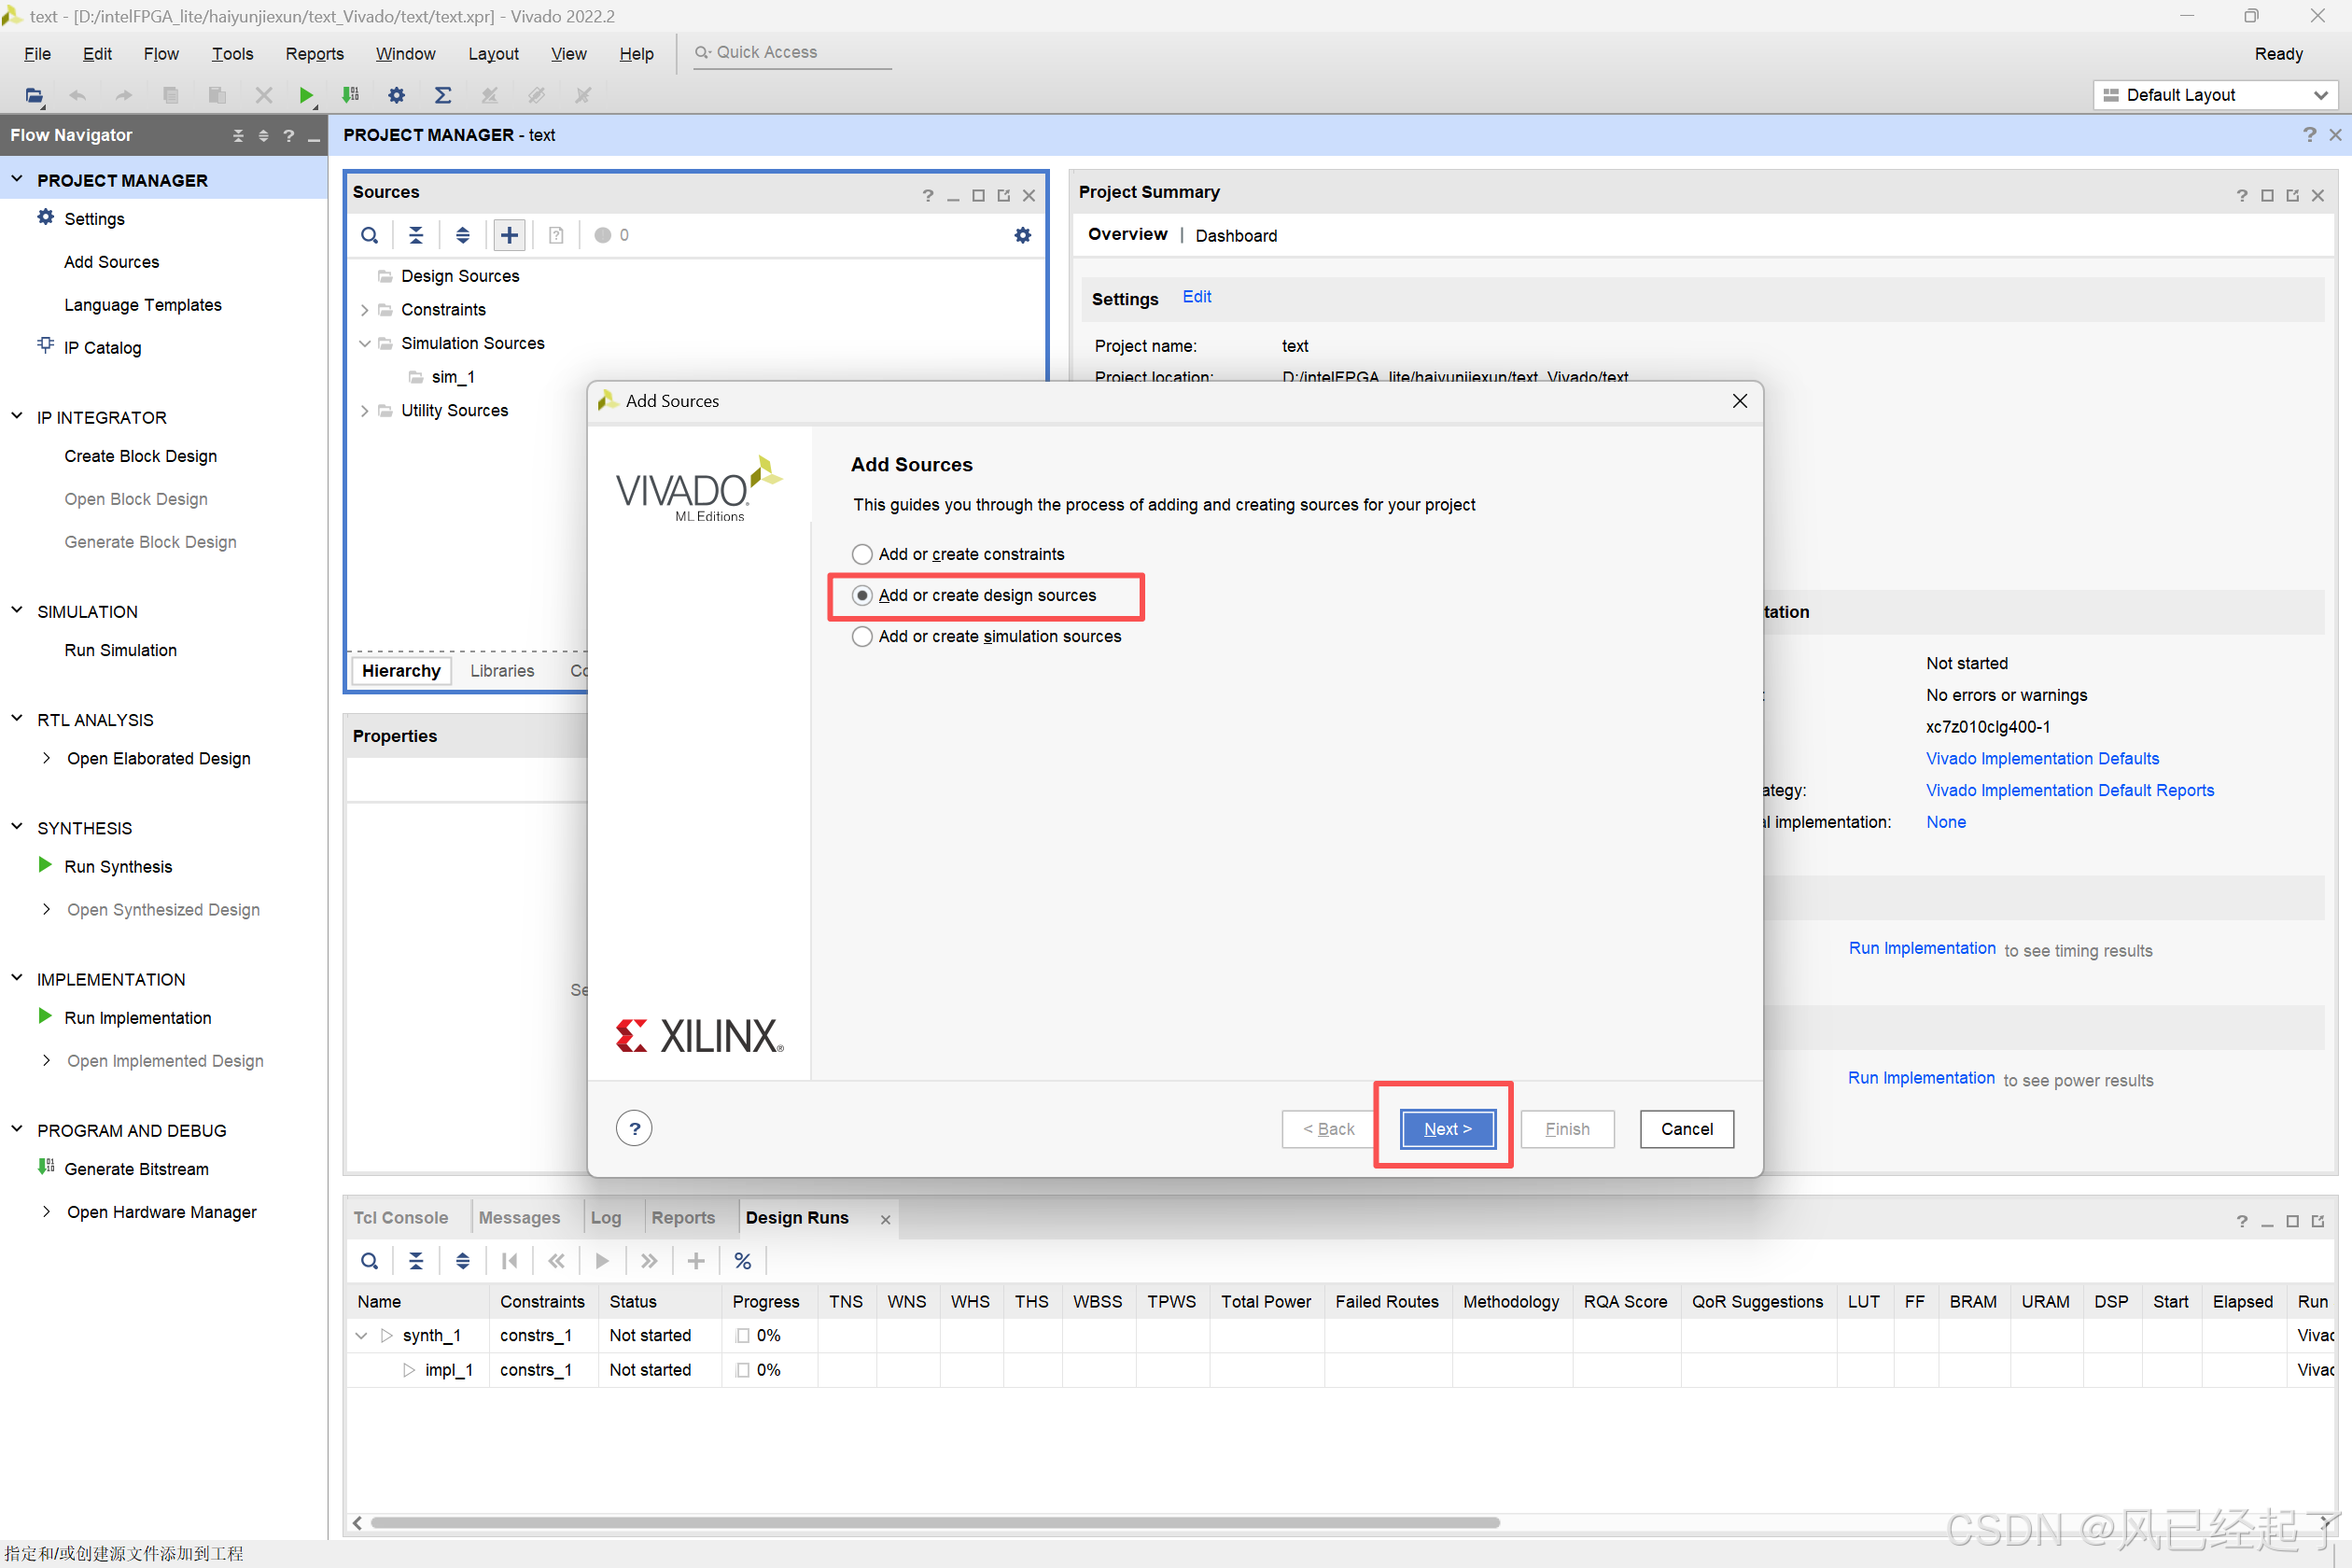This screenshot has width=2352, height=1568.
Task: Open Settings gear icon in main toolbar
Action: (x=396, y=95)
